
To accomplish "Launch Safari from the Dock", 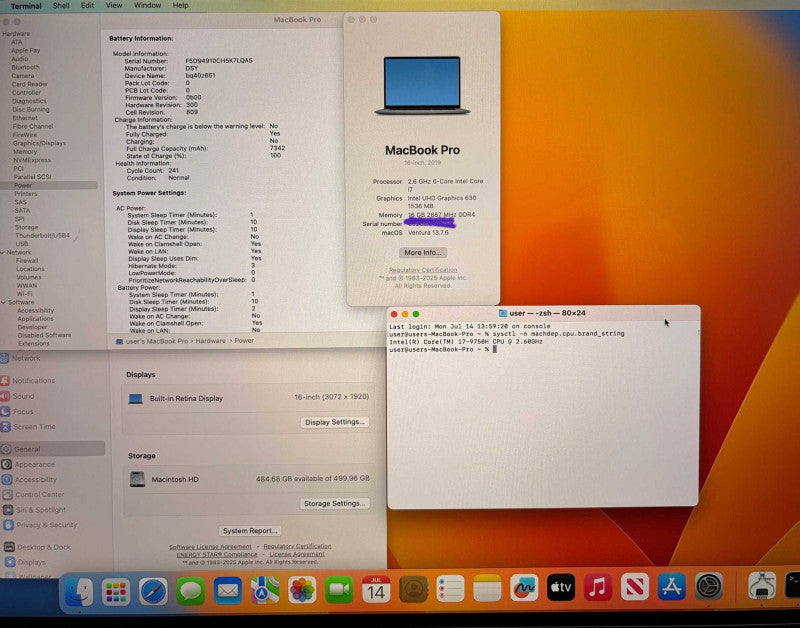I will tap(153, 592).
